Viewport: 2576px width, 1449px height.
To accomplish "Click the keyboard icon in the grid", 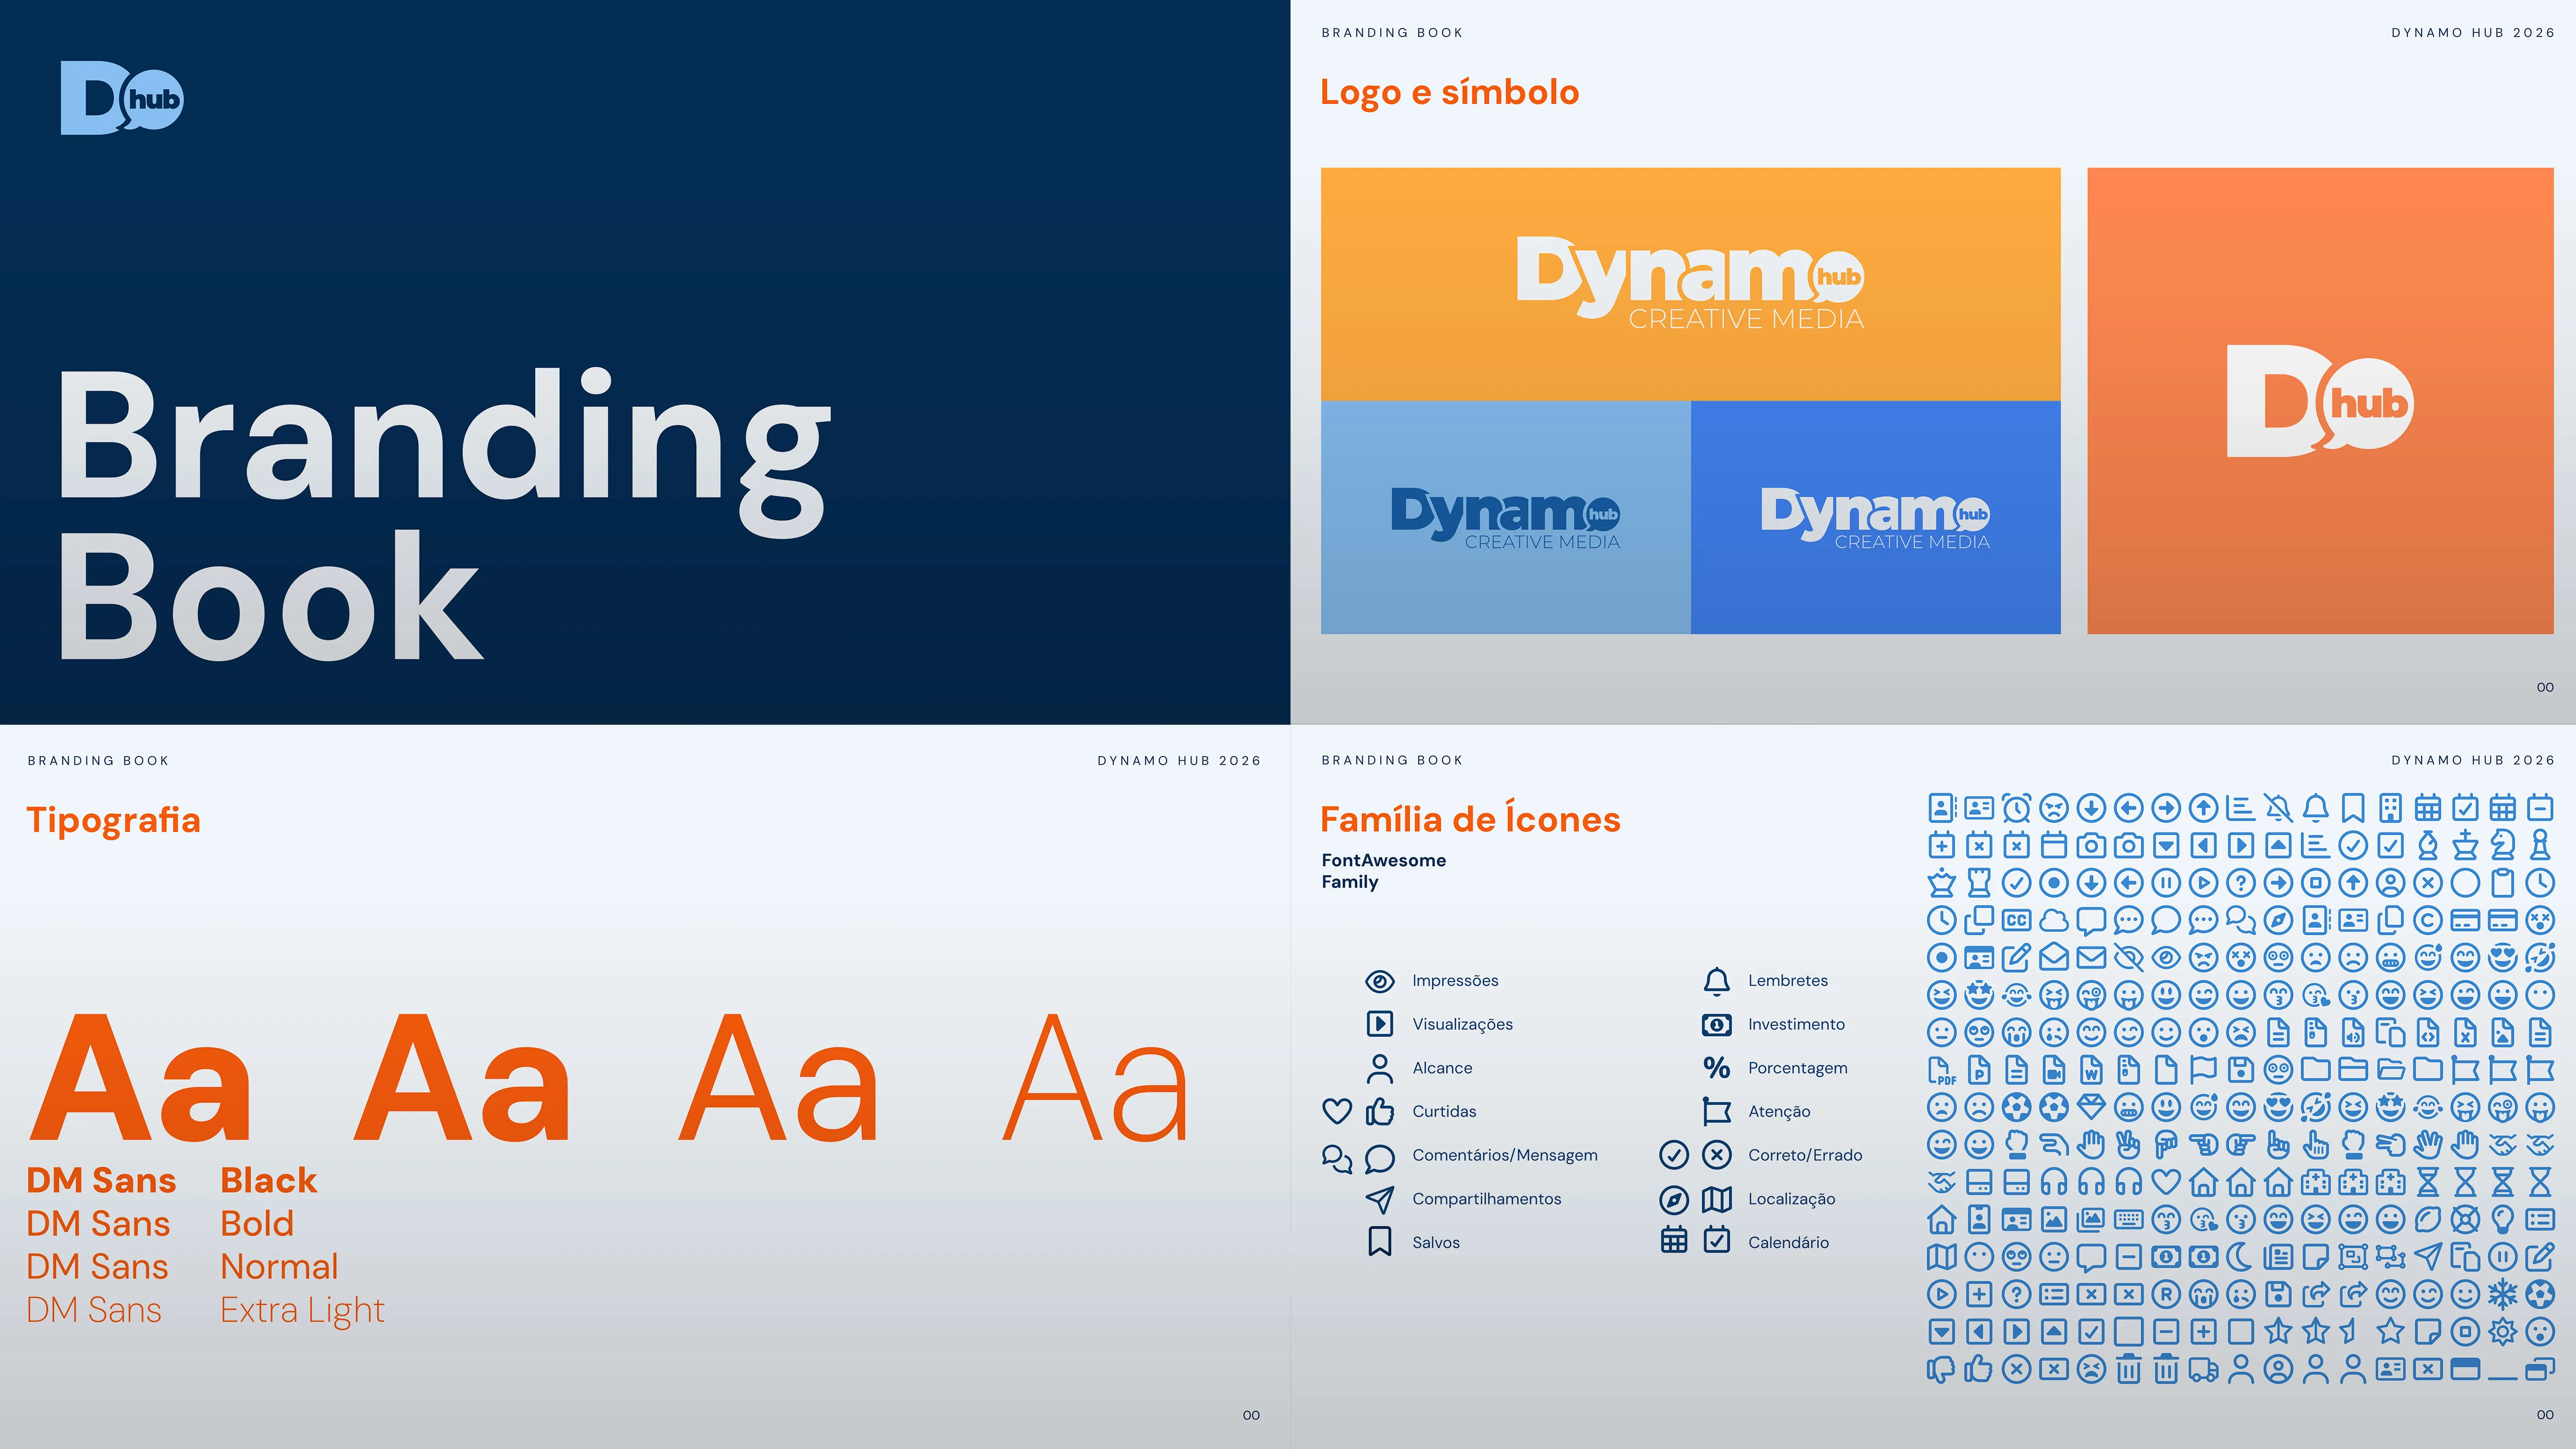I will click(2128, 1219).
